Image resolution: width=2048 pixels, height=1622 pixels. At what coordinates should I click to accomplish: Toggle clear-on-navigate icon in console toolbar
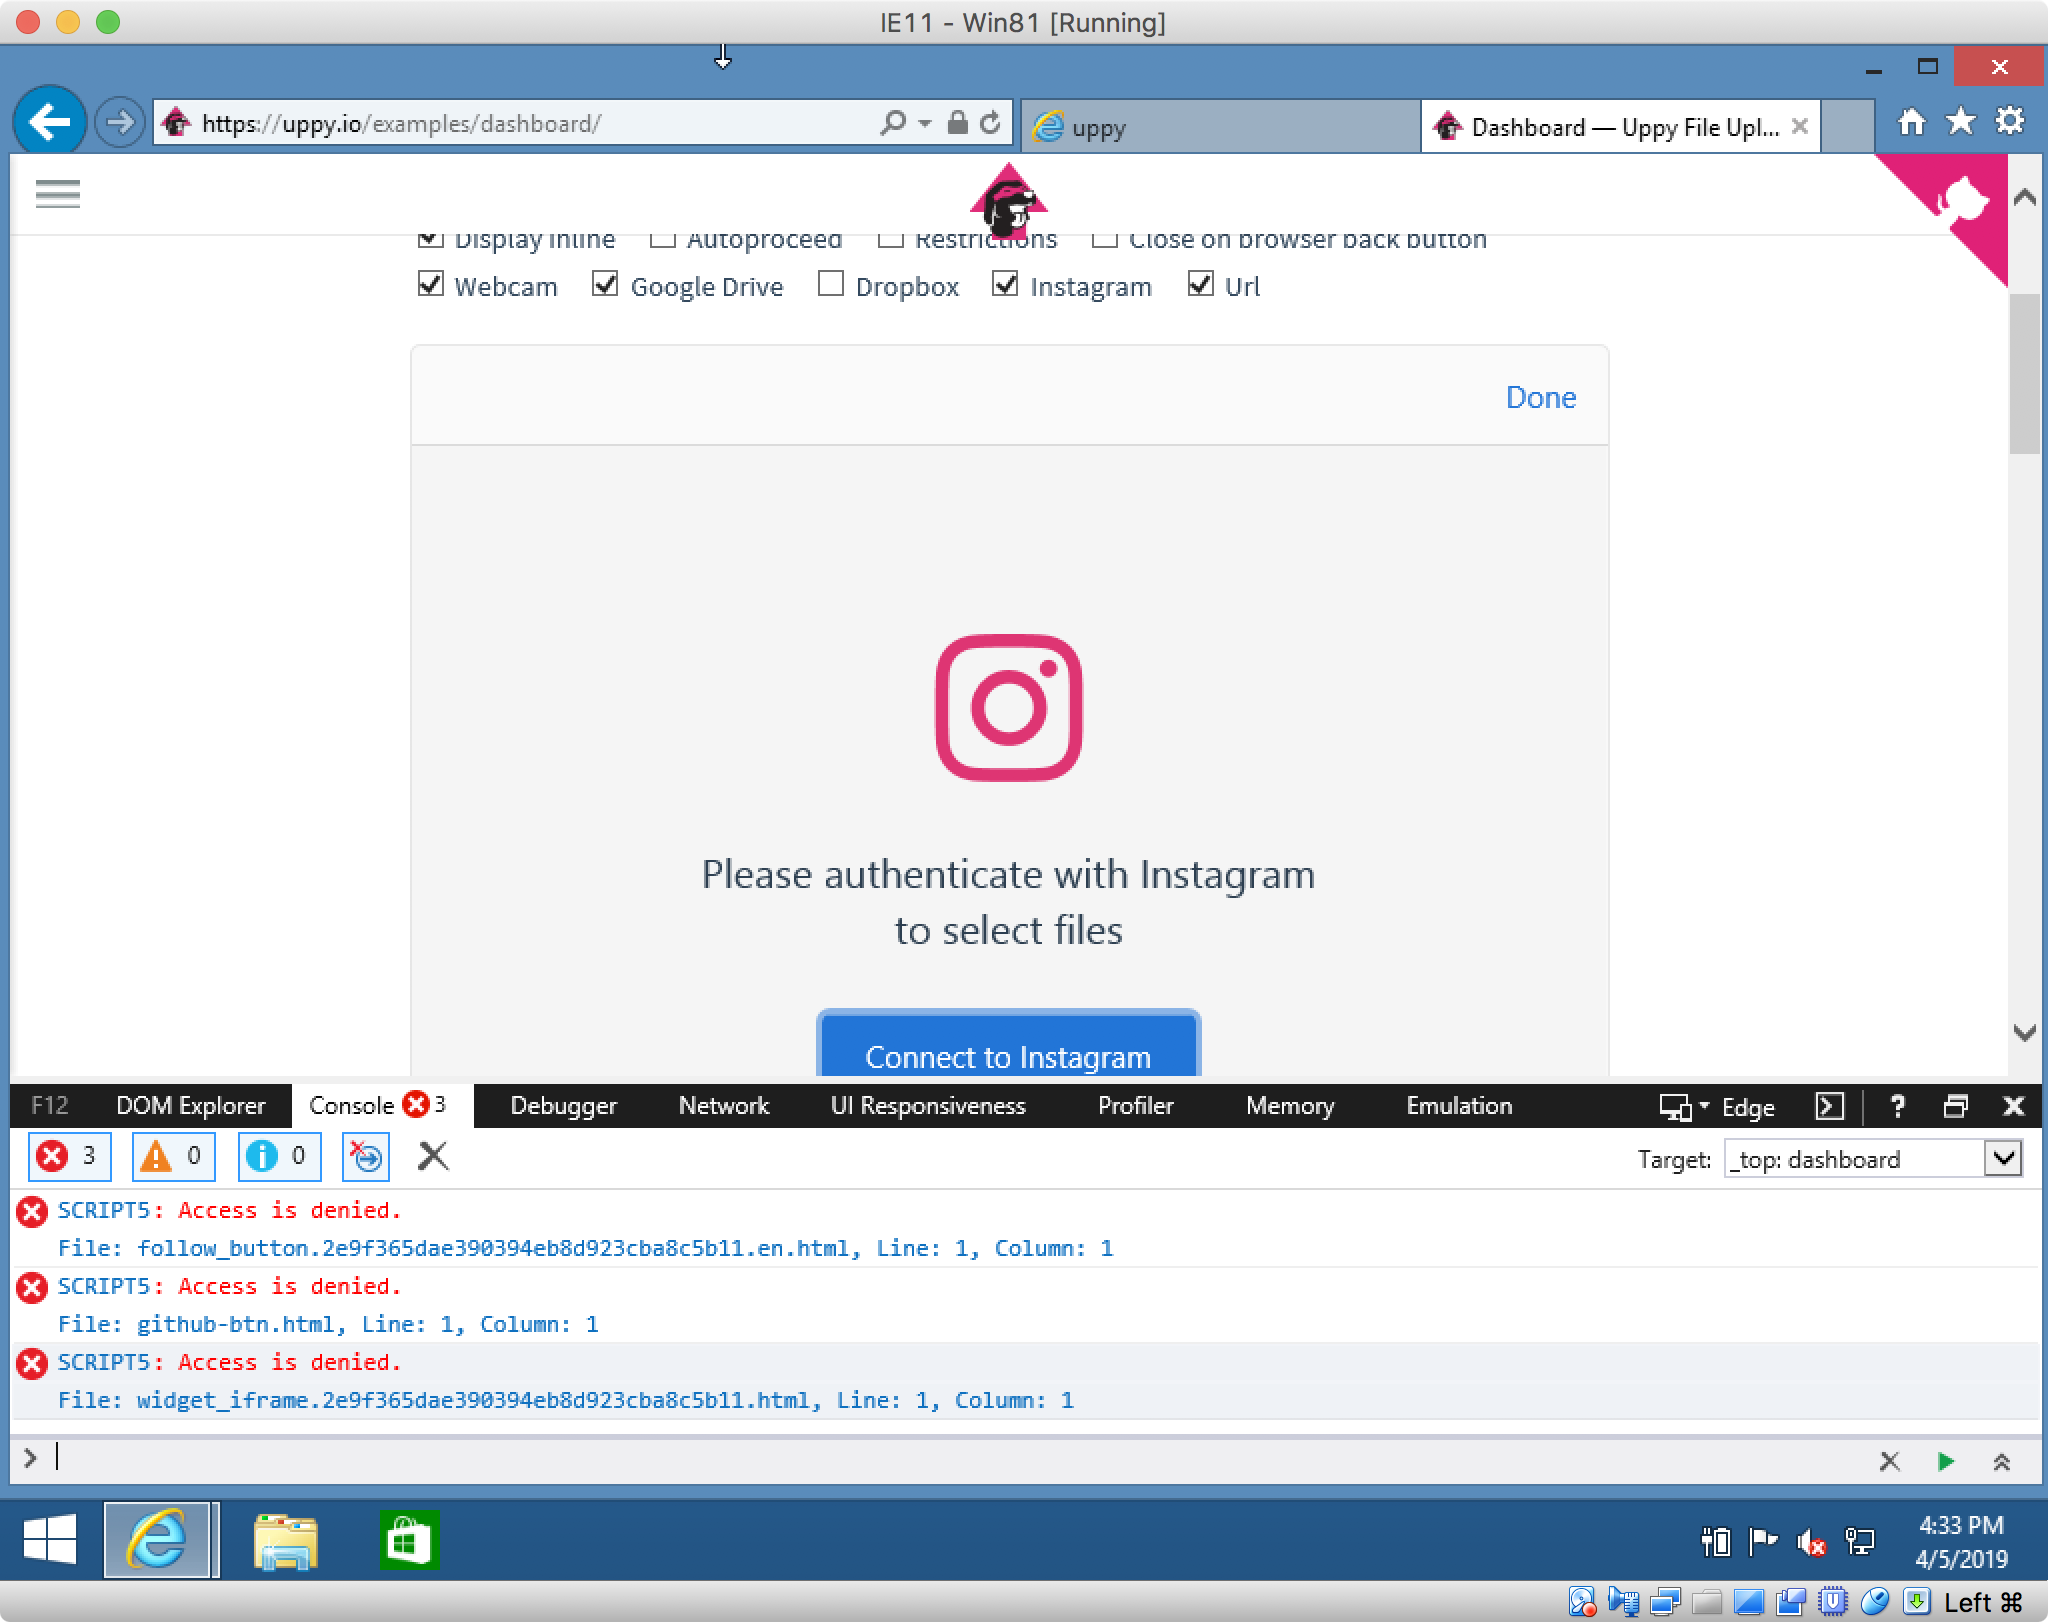[366, 1157]
